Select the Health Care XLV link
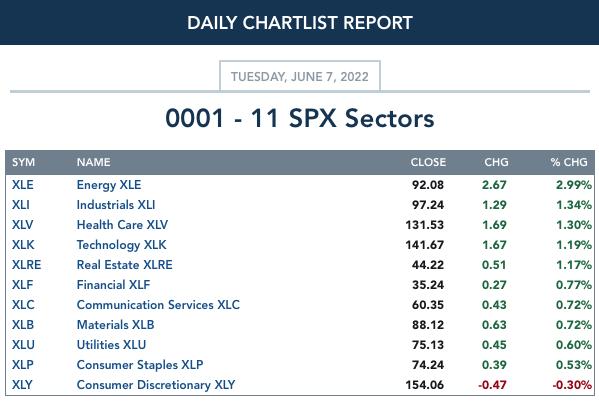 coord(122,225)
